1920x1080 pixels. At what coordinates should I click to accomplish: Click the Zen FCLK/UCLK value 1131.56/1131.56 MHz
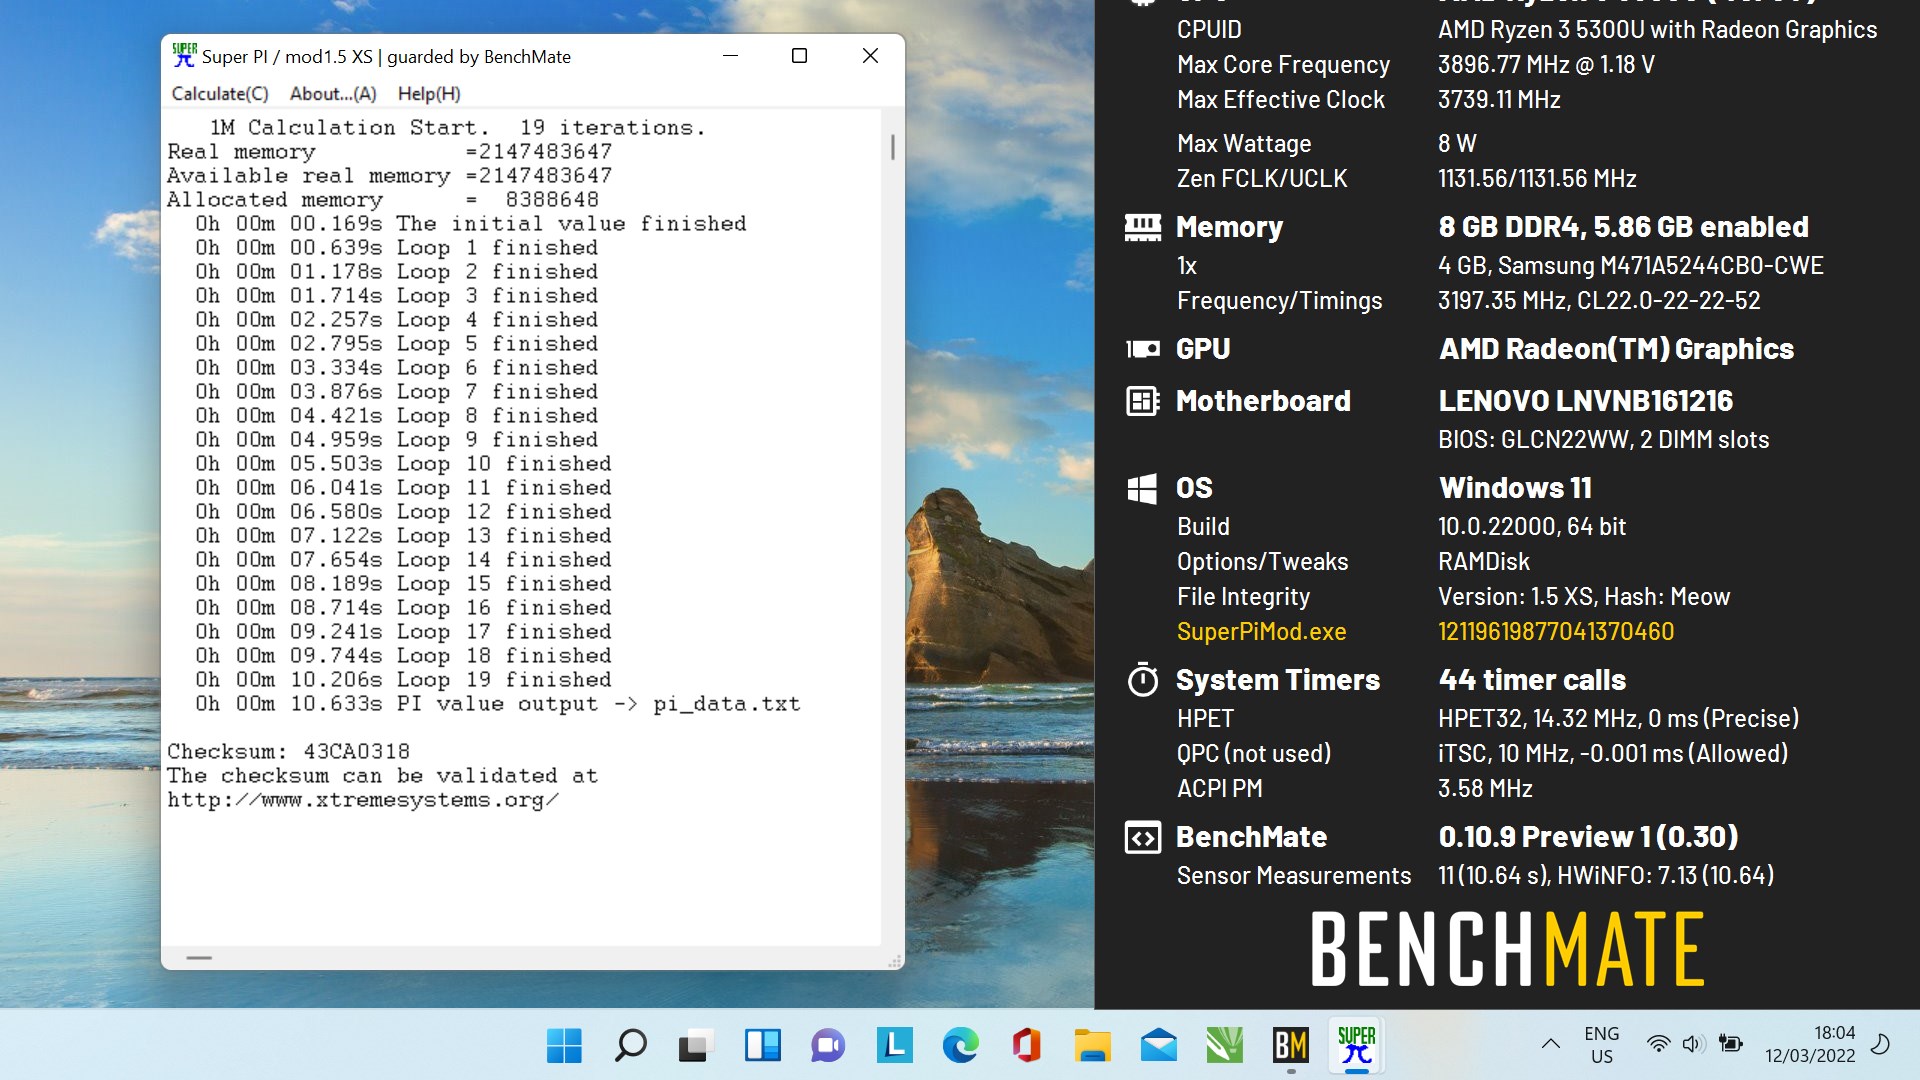(x=1537, y=179)
